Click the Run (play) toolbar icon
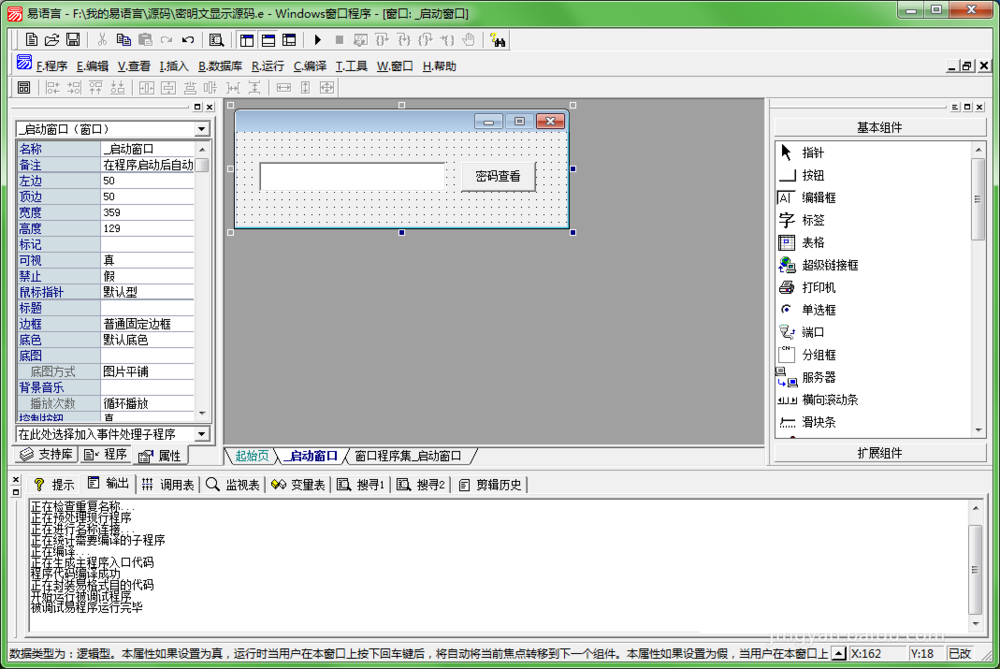 (318, 40)
